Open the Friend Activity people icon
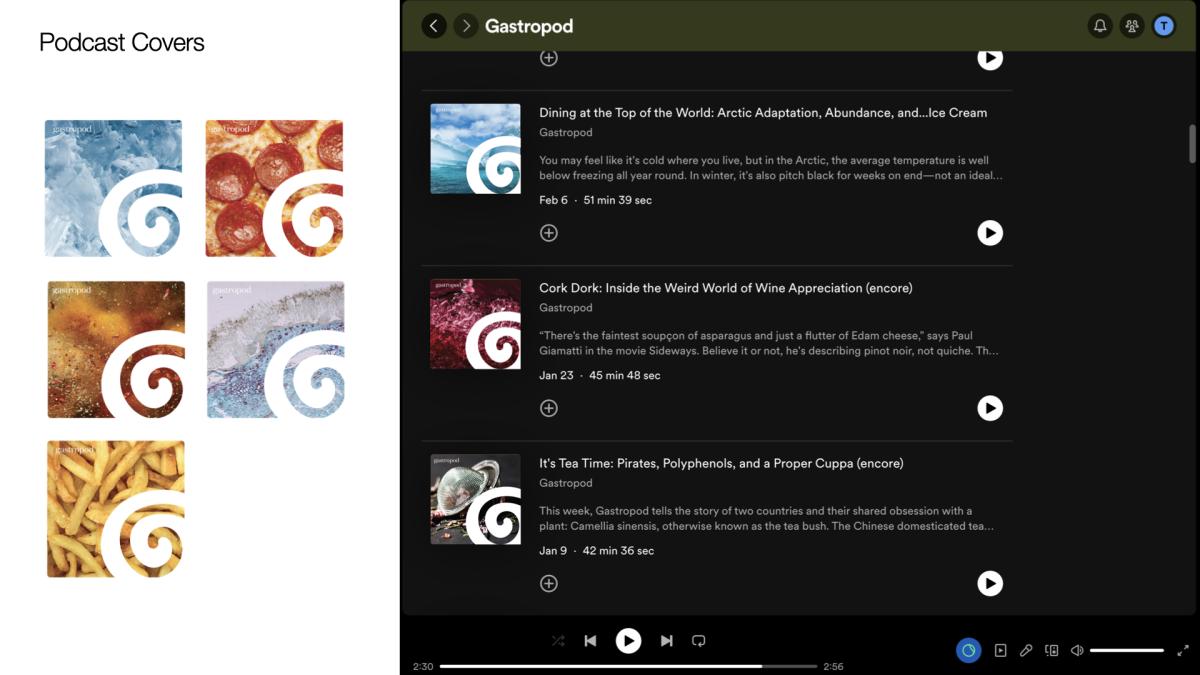The width and height of the screenshot is (1200, 675). point(1132,26)
